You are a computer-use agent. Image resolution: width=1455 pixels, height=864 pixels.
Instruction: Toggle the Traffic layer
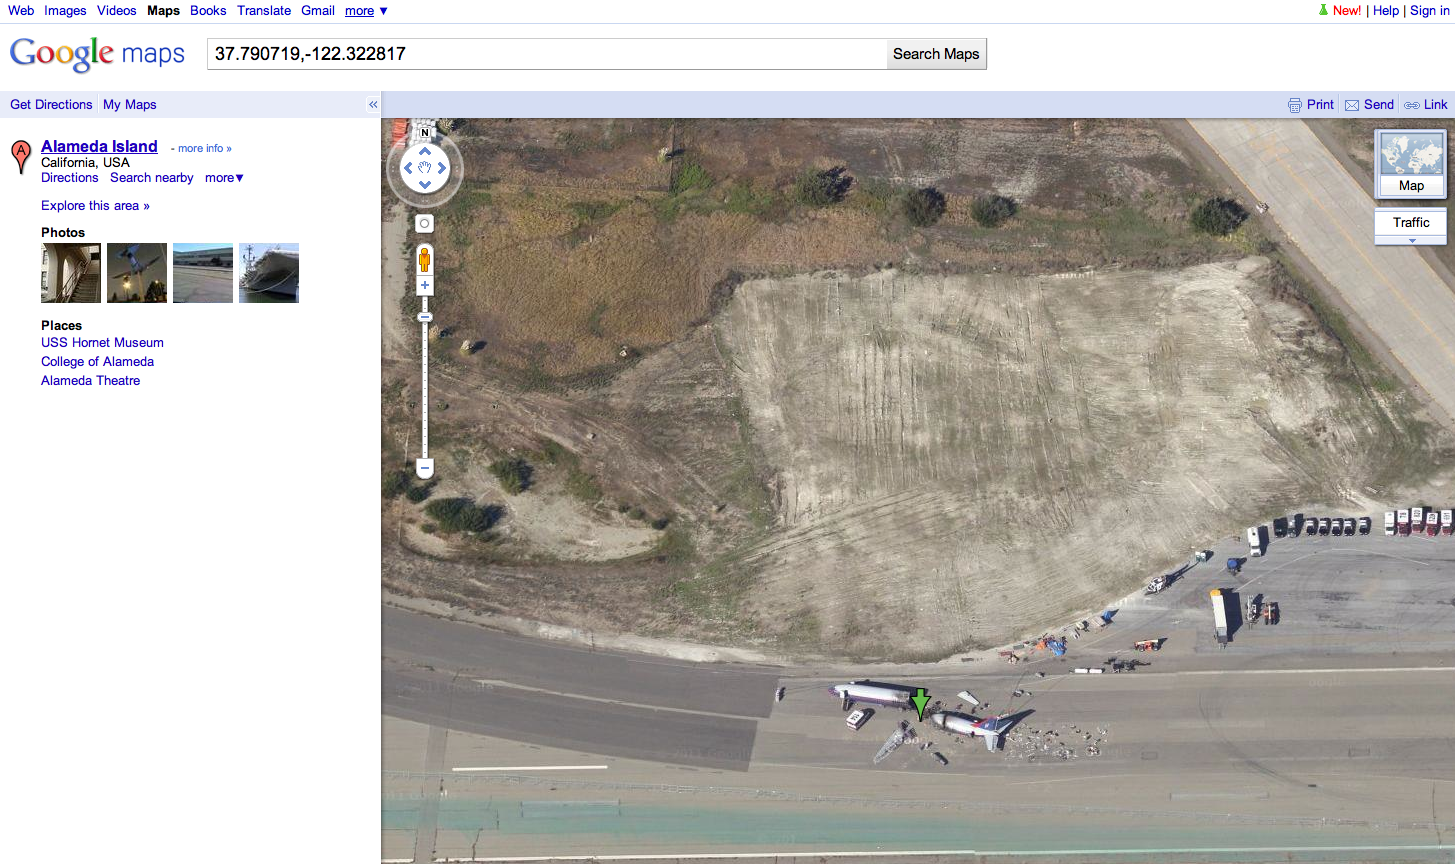click(x=1410, y=222)
